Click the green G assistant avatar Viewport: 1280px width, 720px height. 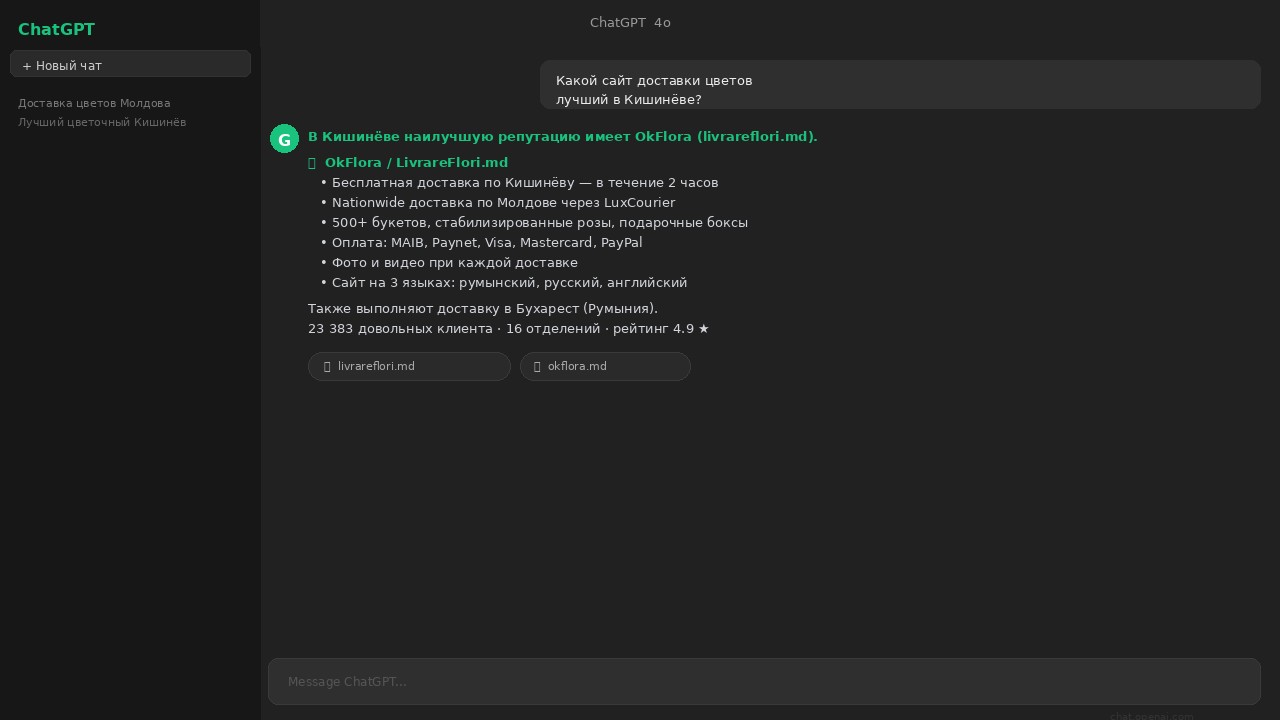[284, 139]
